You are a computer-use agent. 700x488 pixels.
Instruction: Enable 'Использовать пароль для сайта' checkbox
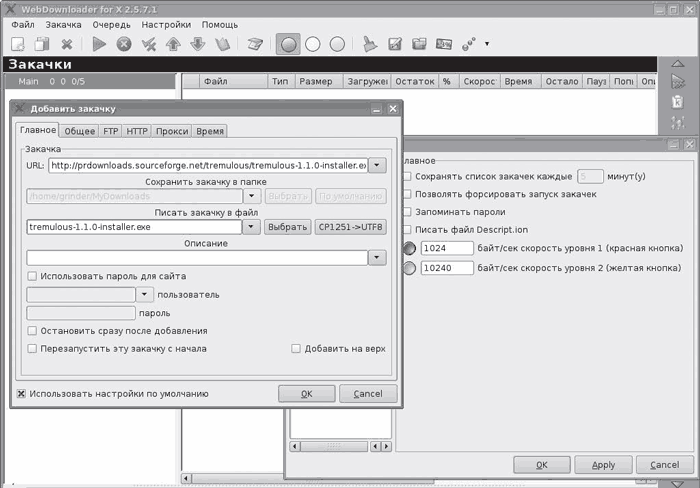click(x=33, y=276)
